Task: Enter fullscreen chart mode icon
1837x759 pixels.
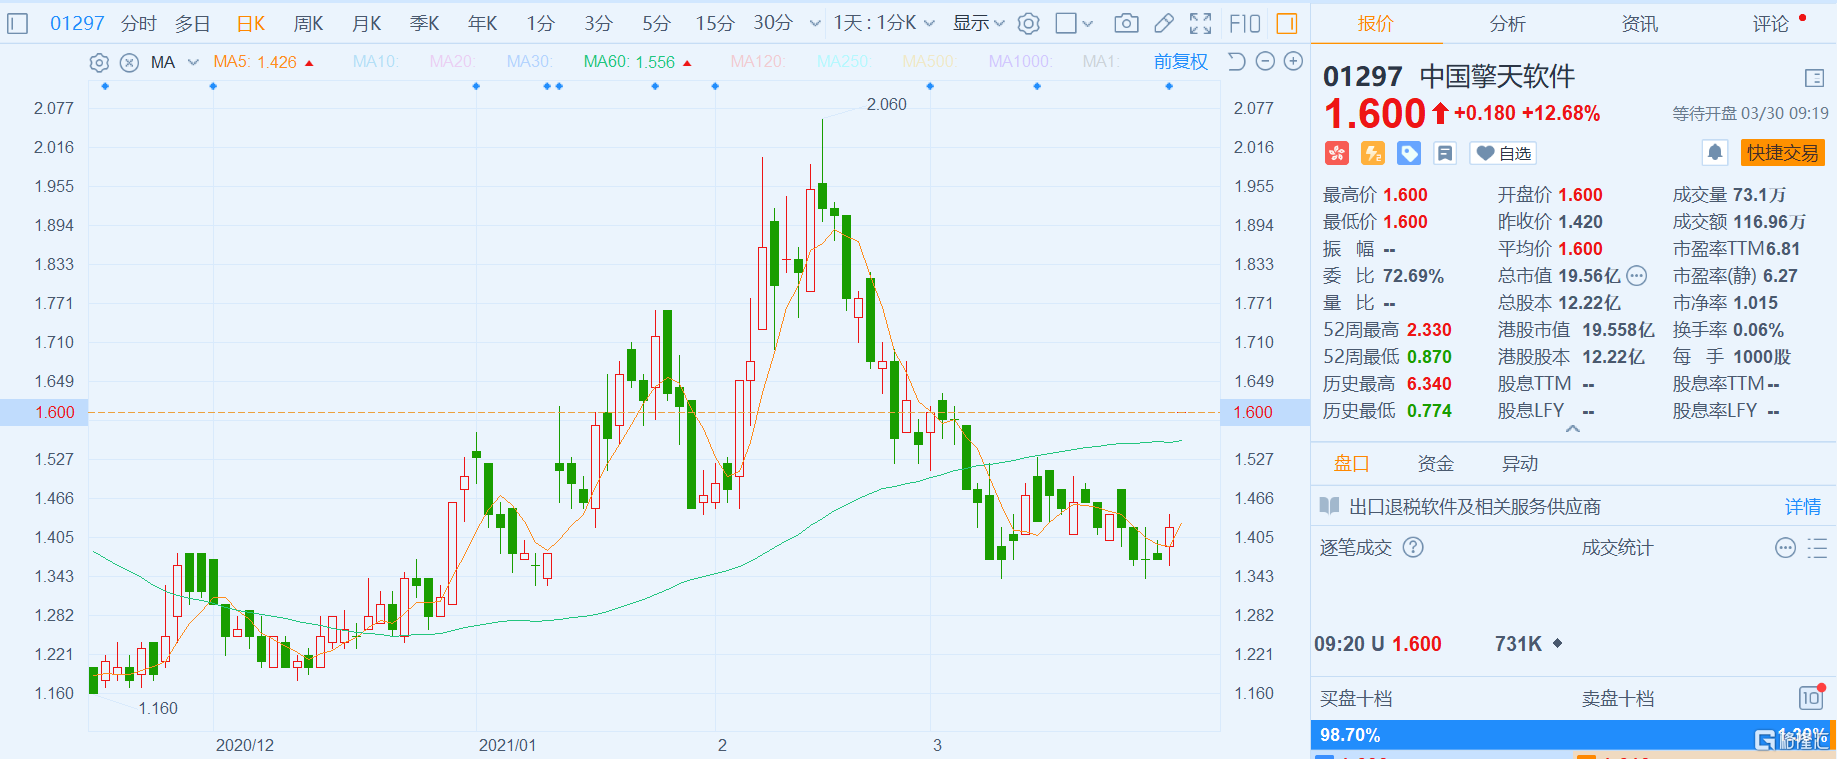Action: point(1201,23)
